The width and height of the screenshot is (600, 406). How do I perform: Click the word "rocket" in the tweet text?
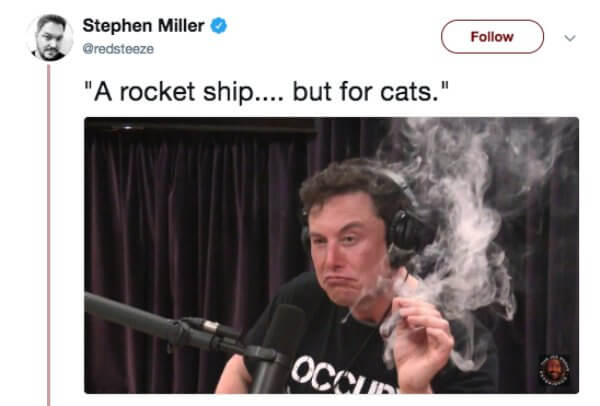pyautogui.click(x=157, y=92)
